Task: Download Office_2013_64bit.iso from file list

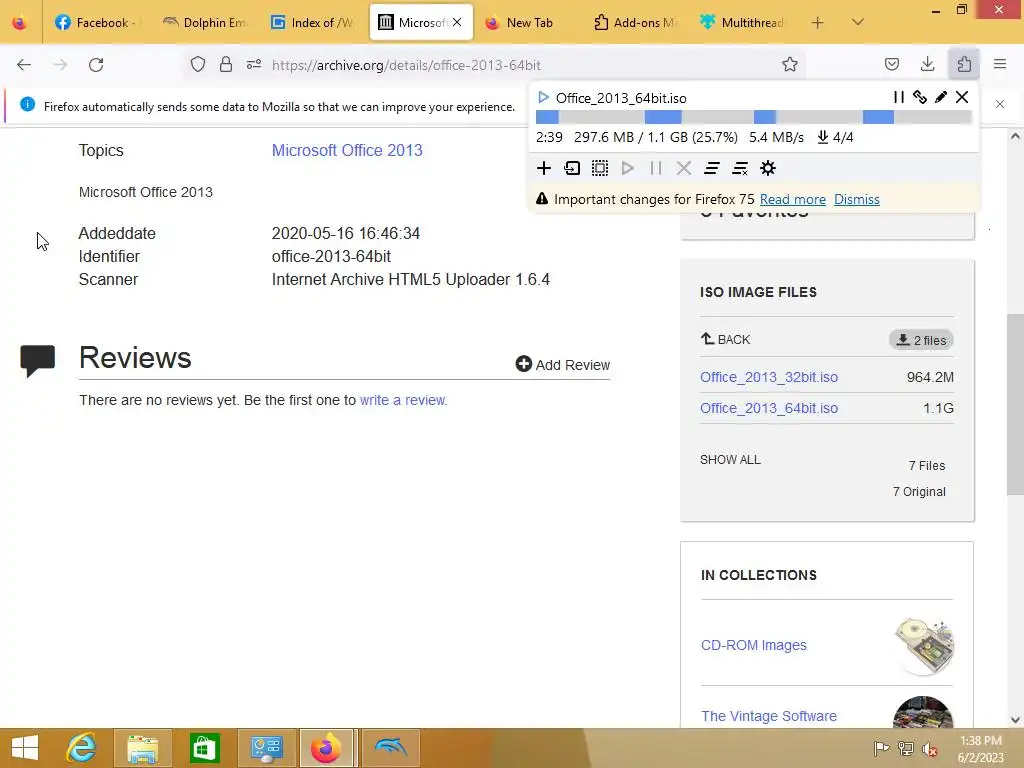Action: [769, 408]
